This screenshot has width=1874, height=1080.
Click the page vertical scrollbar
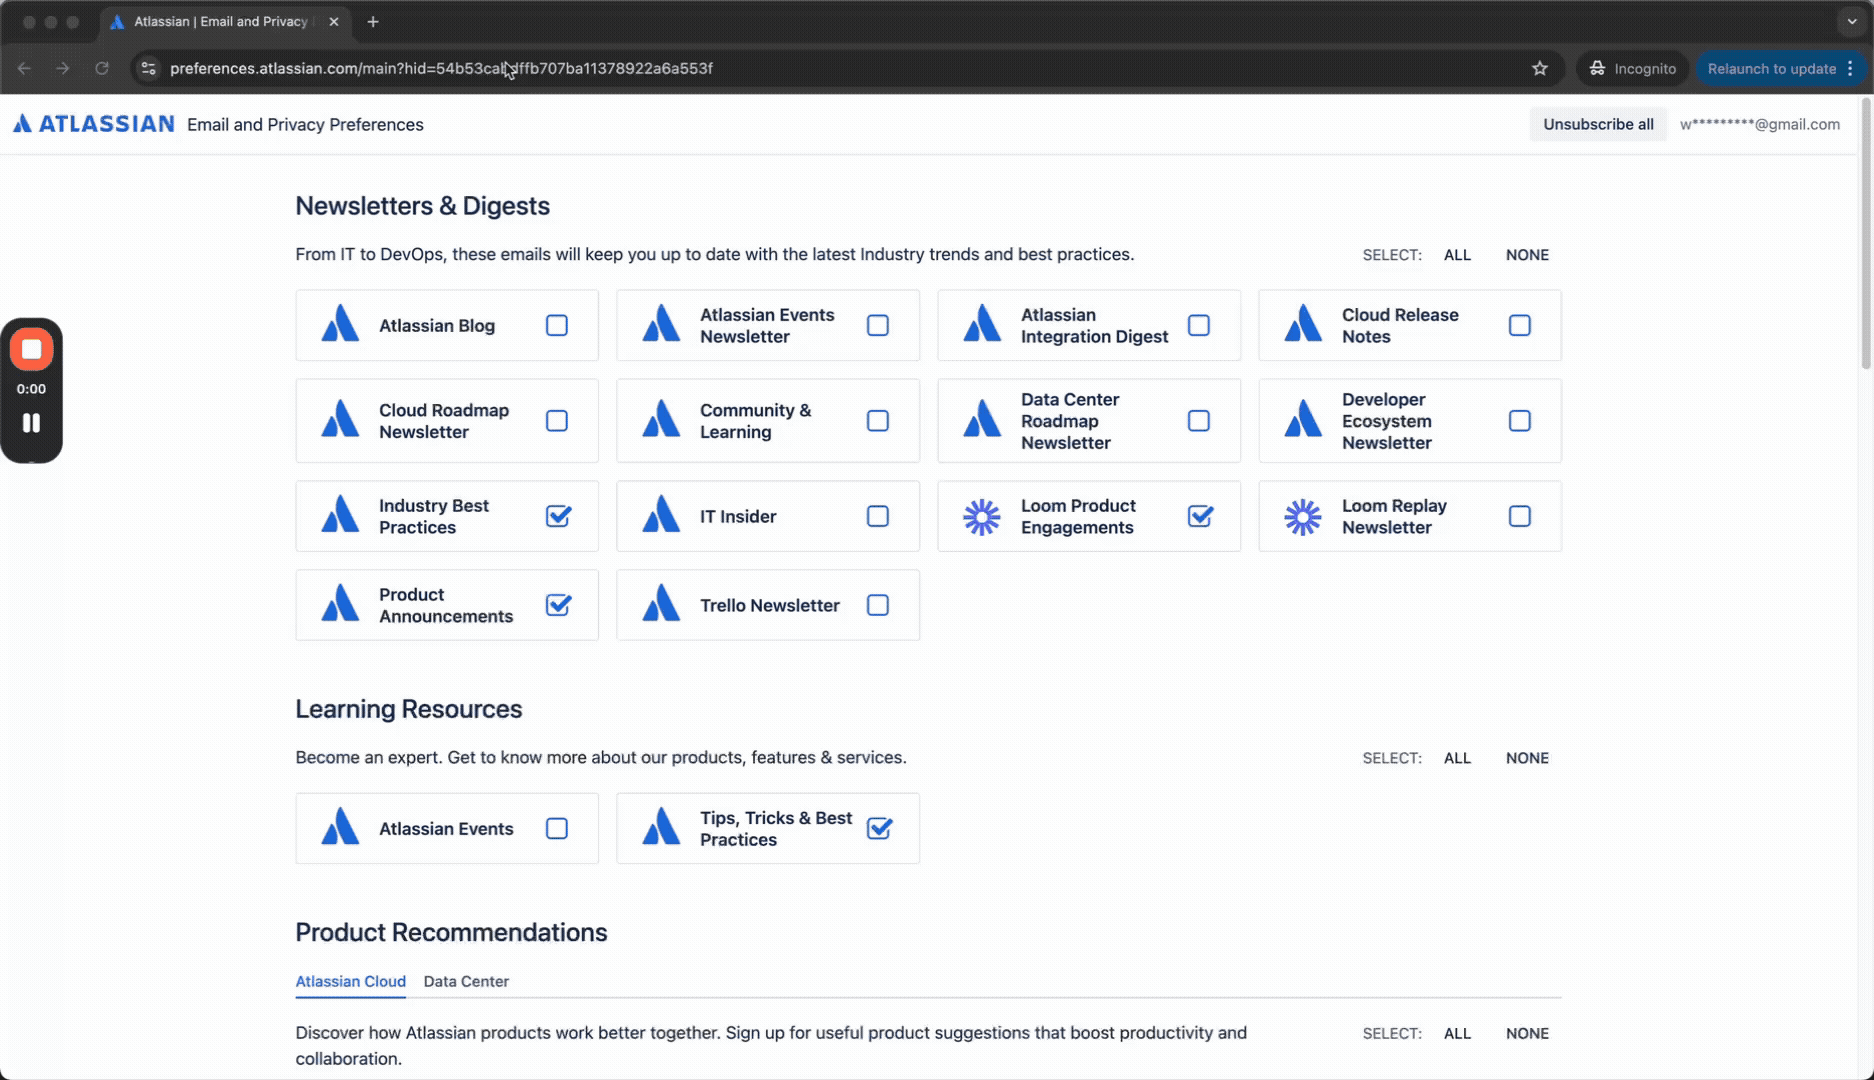(x=1866, y=235)
